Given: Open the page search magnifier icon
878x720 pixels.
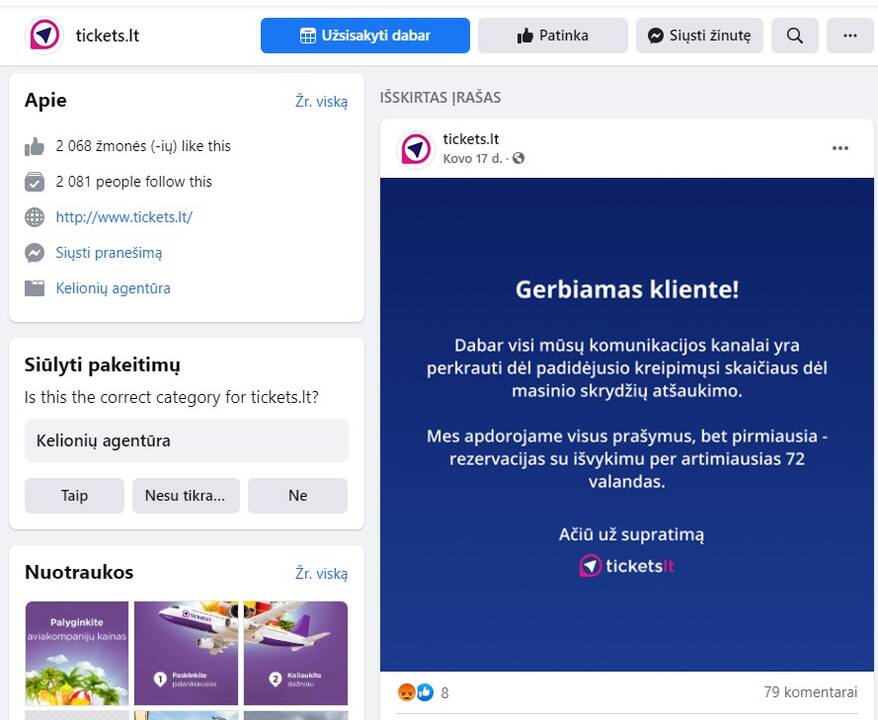Looking at the screenshot, I should (x=795, y=35).
